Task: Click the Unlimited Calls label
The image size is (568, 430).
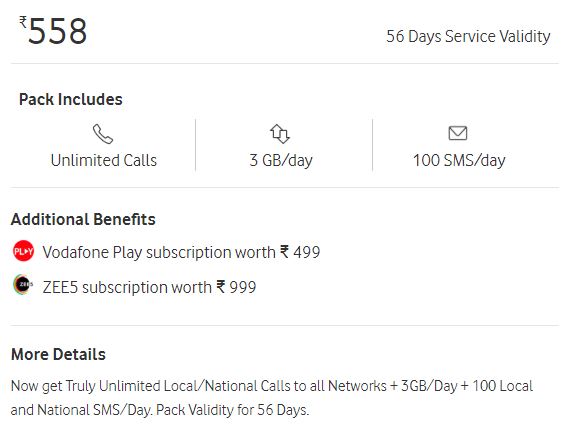Action: pos(104,160)
